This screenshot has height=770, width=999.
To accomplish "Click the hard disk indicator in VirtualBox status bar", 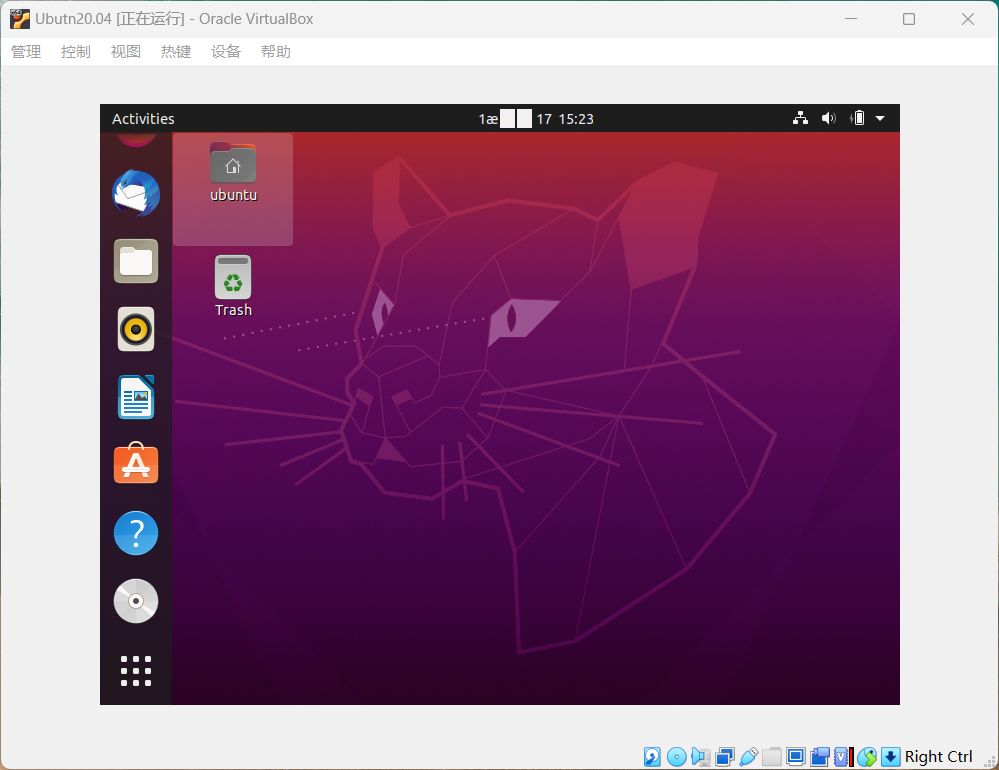I will tap(652, 757).
